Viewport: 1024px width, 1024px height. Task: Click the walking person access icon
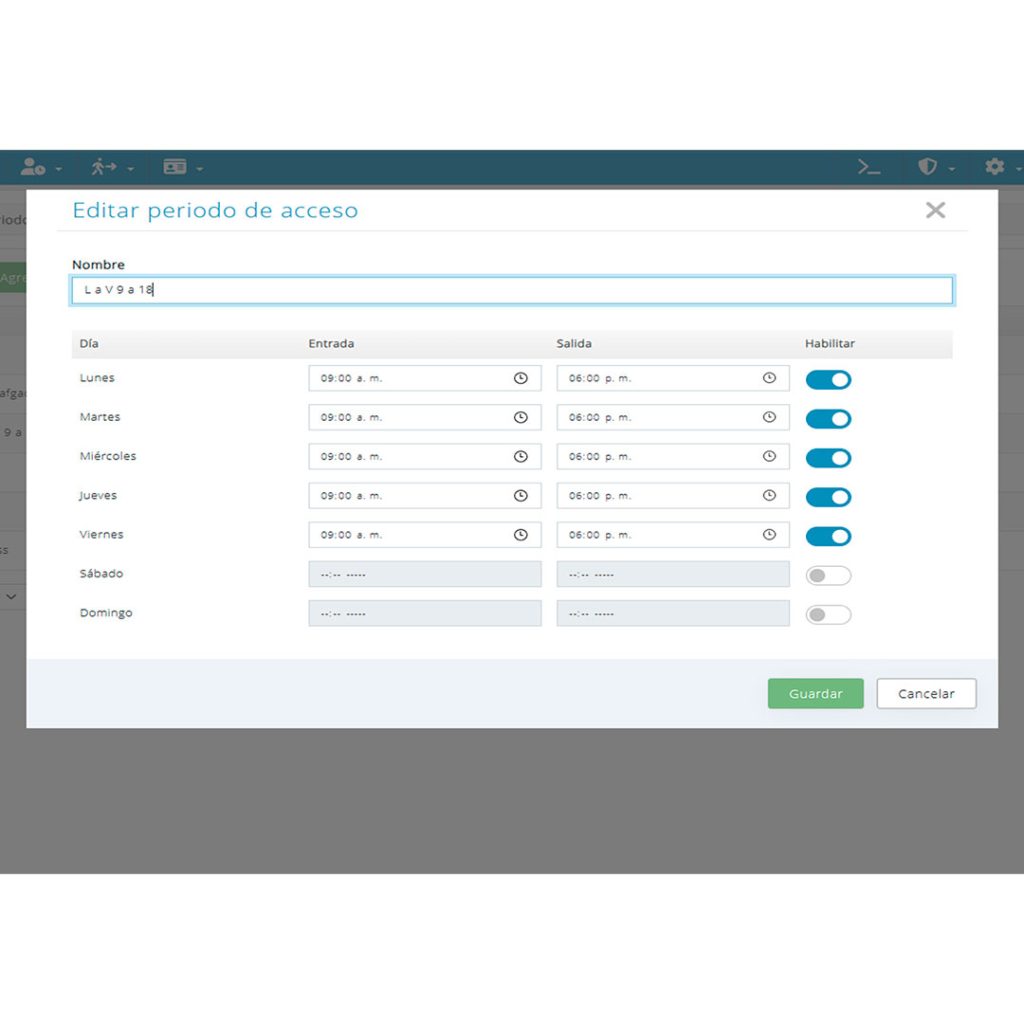104,167
